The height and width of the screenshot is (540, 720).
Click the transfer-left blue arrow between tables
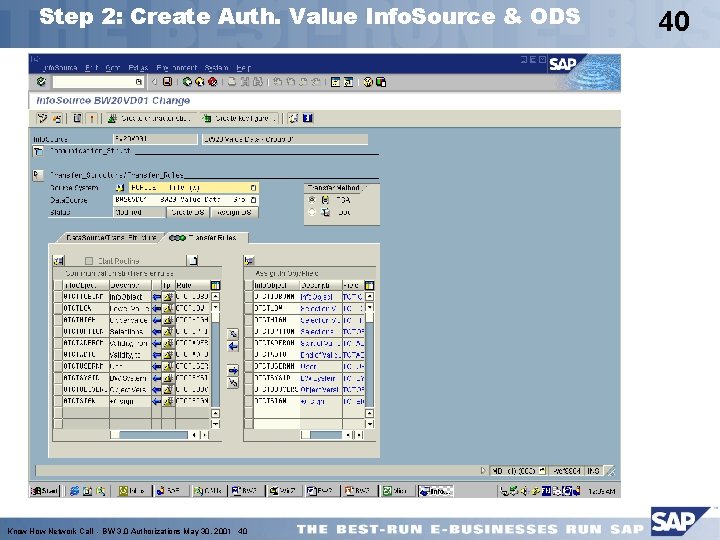click(x=233, y=346)
